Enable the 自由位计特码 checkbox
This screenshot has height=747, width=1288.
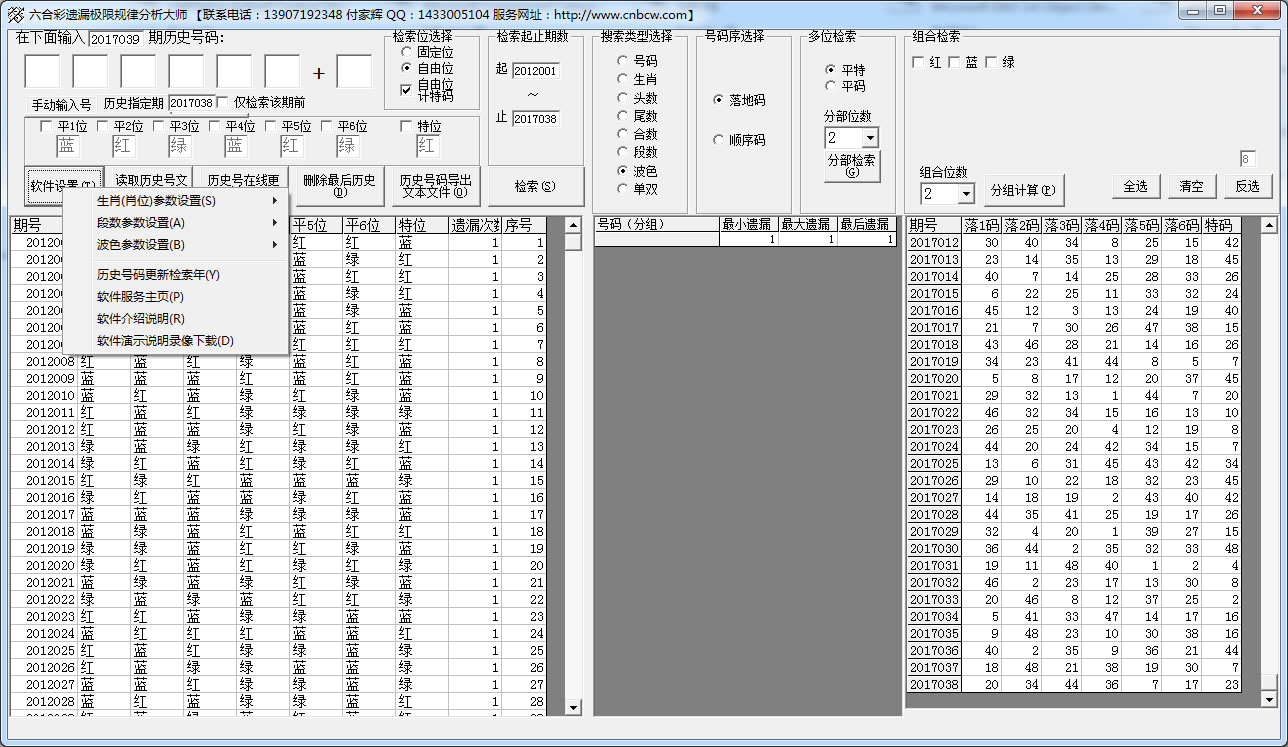coord(406,90)
